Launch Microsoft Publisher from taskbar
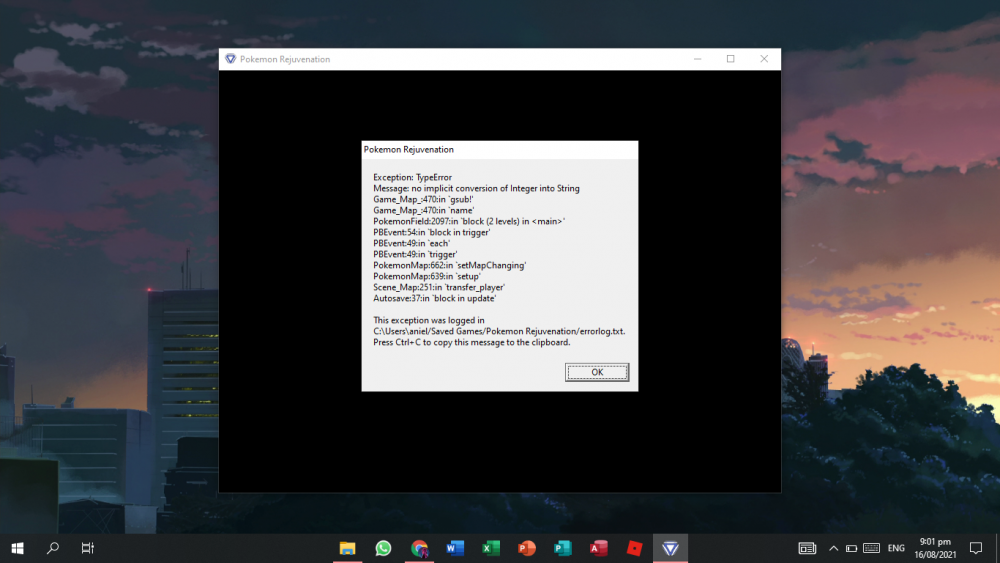Screen dimensions: 1000x563 563,548
